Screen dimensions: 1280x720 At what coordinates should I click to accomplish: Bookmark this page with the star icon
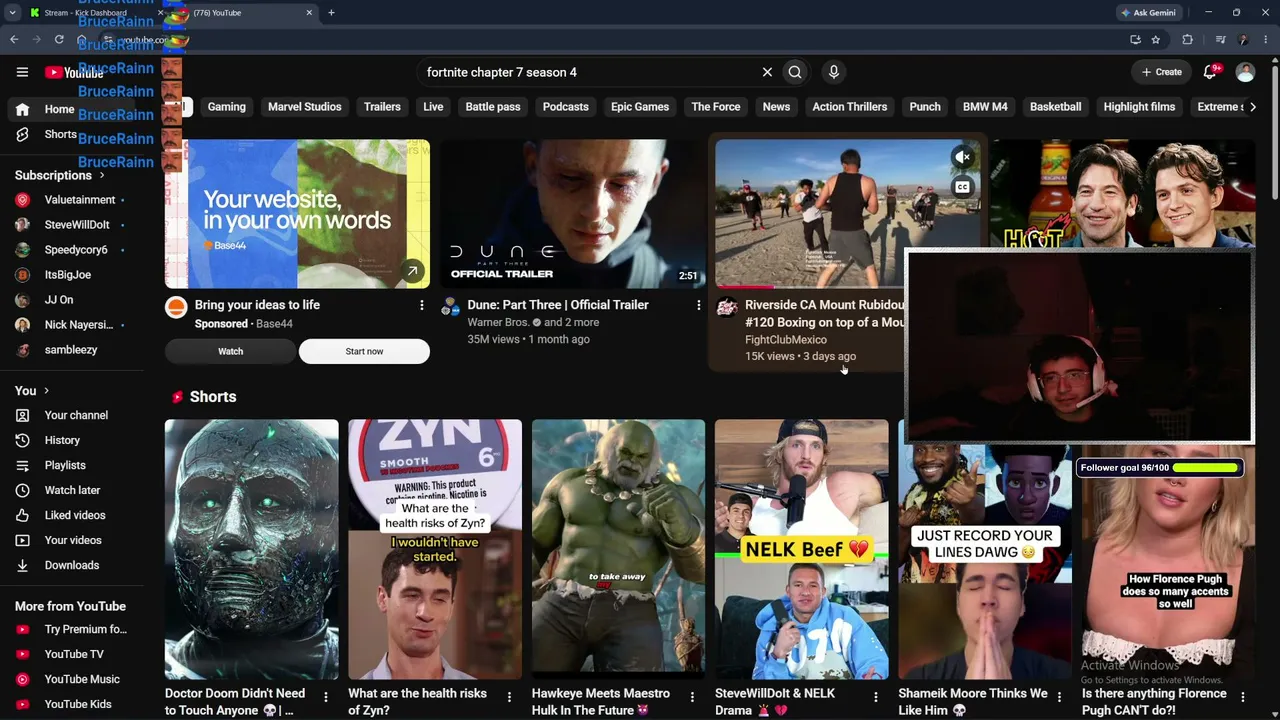1156,40
